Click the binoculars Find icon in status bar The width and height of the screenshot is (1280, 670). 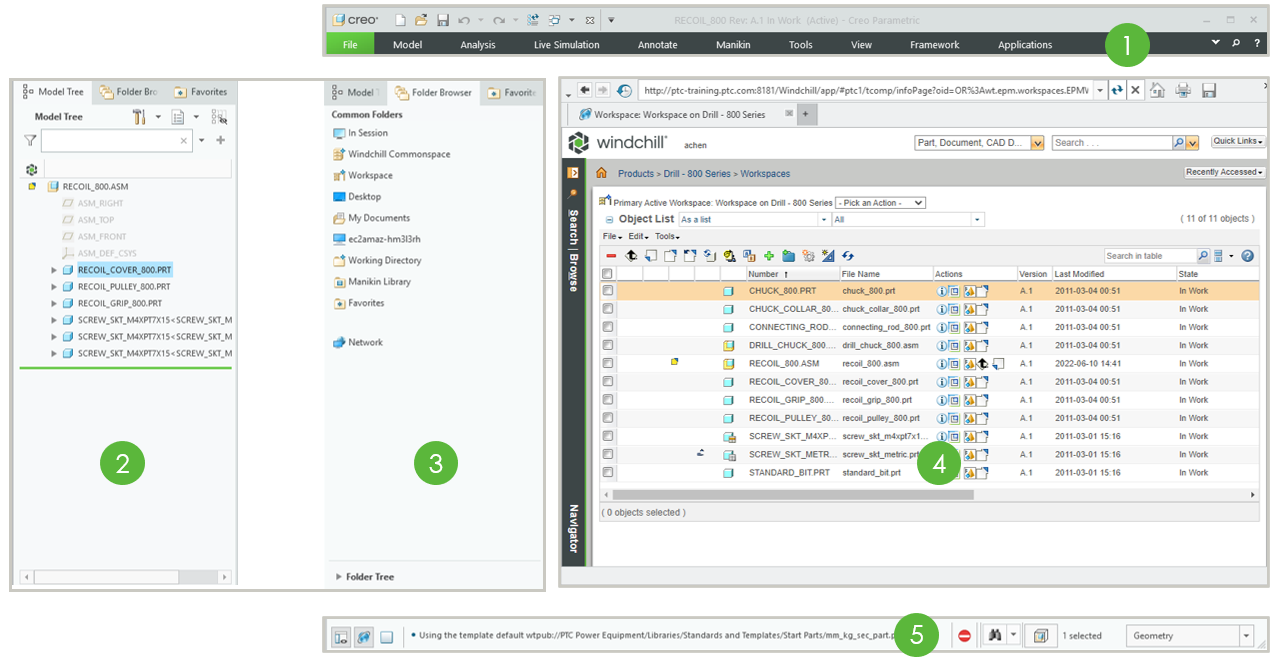click(x=993, y=634)
